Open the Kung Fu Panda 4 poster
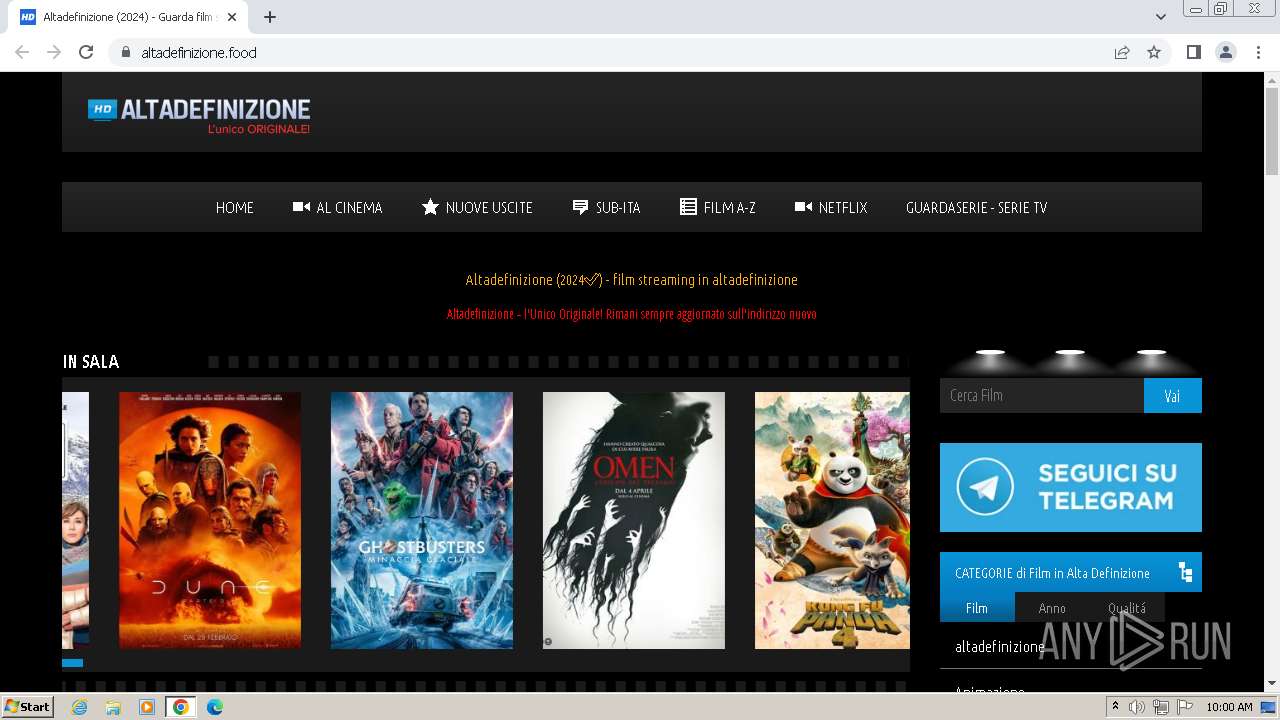This screenshot has height=720, width=1280. coord(832,520)
